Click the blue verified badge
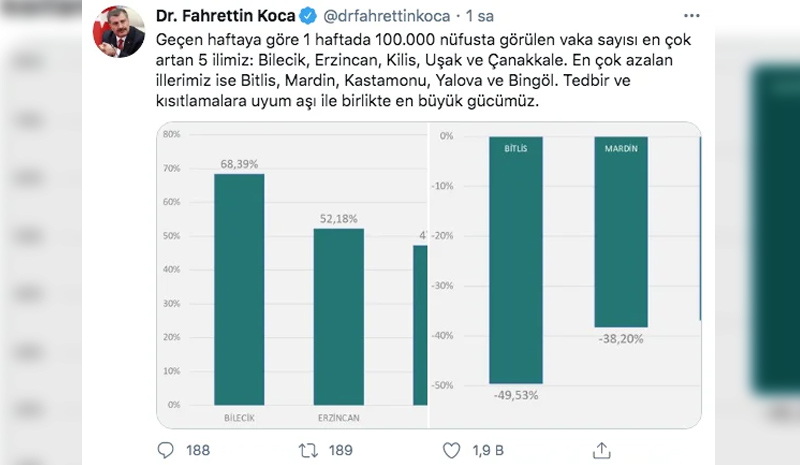 tap(308, 16)
